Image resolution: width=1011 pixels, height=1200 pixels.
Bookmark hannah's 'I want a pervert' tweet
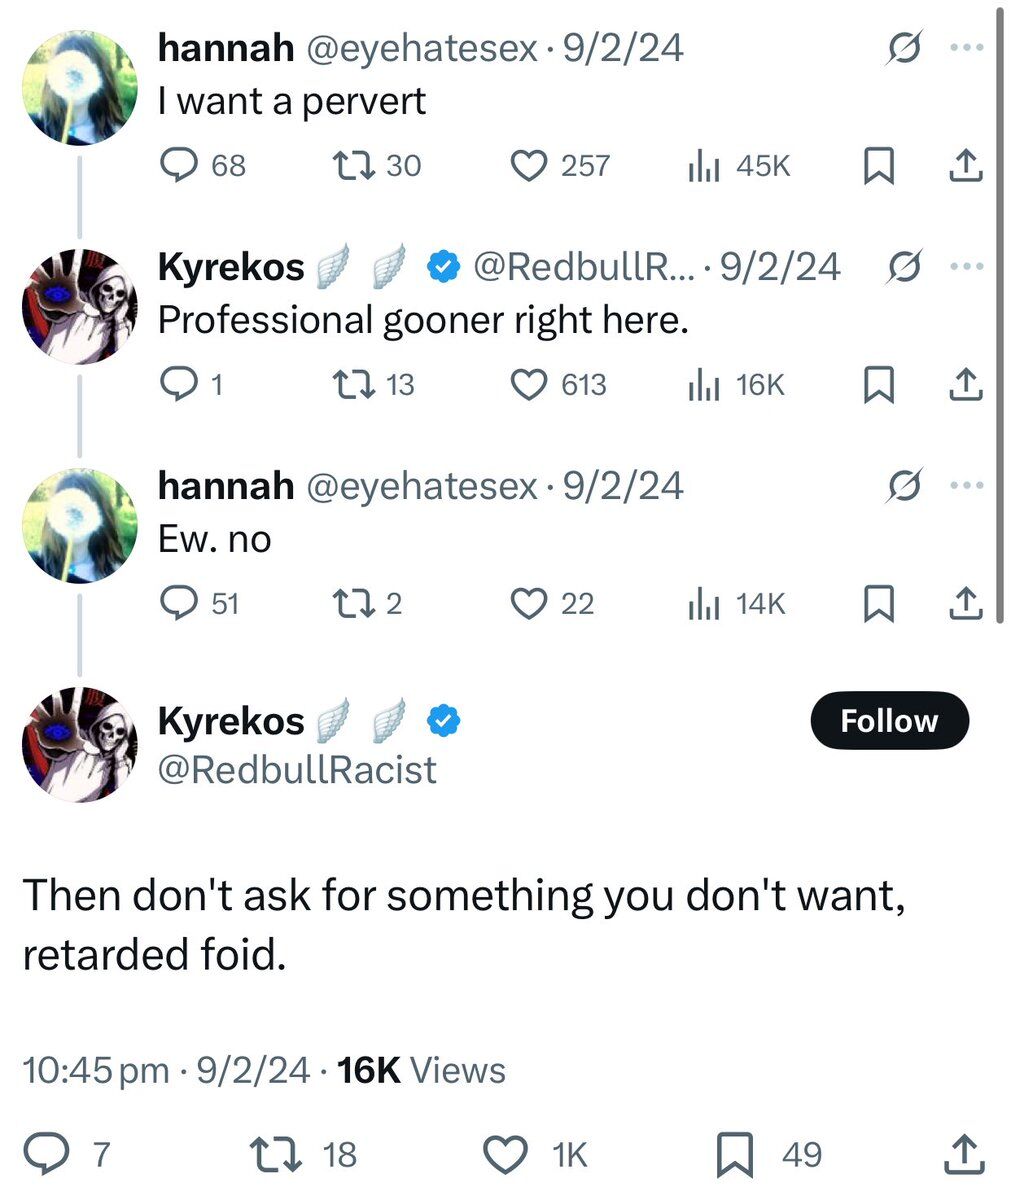(x=877, y=166)
